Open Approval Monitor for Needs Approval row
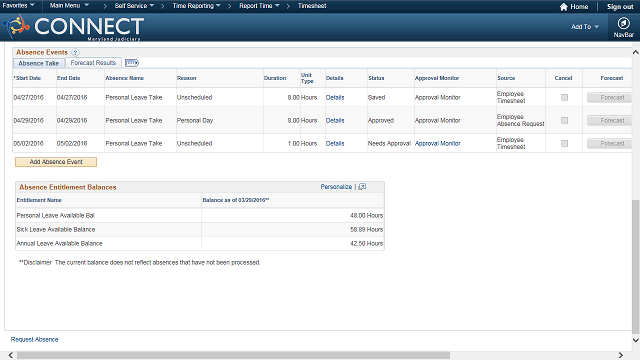The height and width of the screenshot is (360, 640). (x=438, y=143)
